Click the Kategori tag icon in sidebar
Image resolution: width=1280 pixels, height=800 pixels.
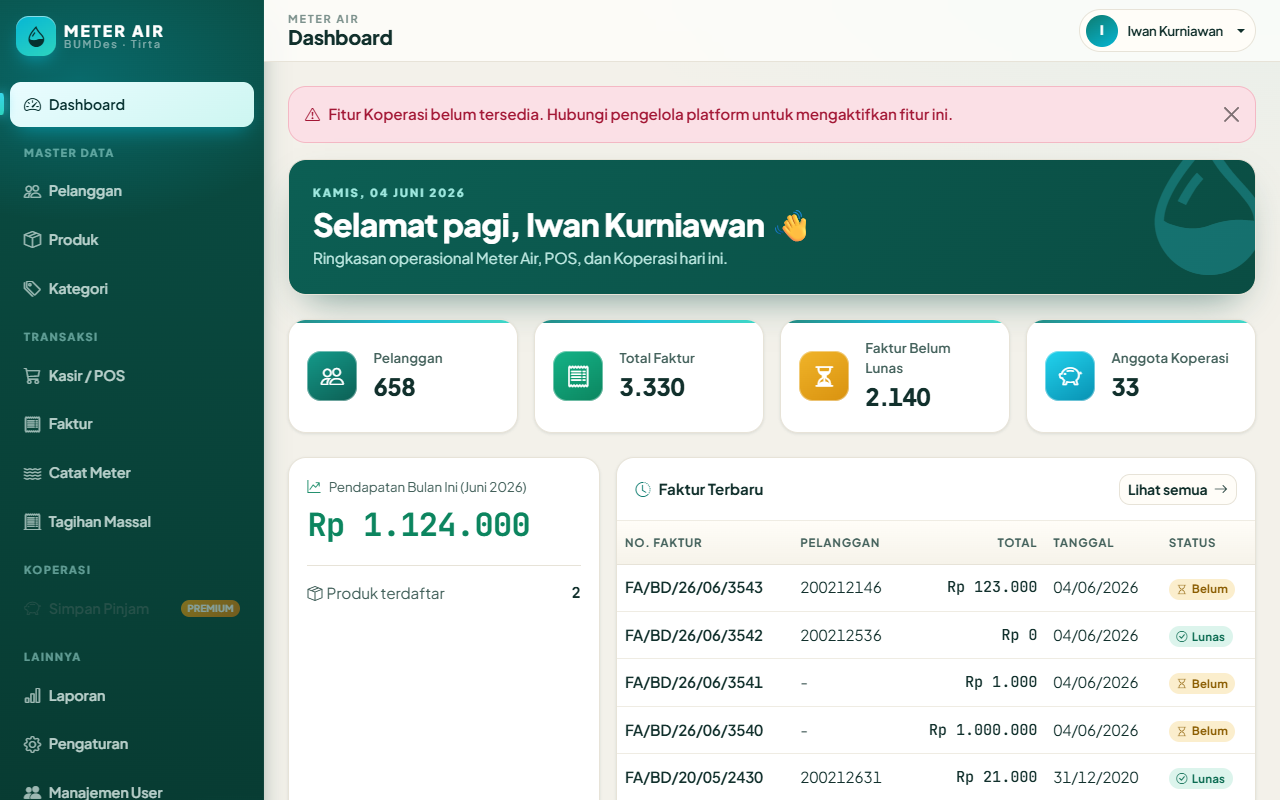point(32,289)
